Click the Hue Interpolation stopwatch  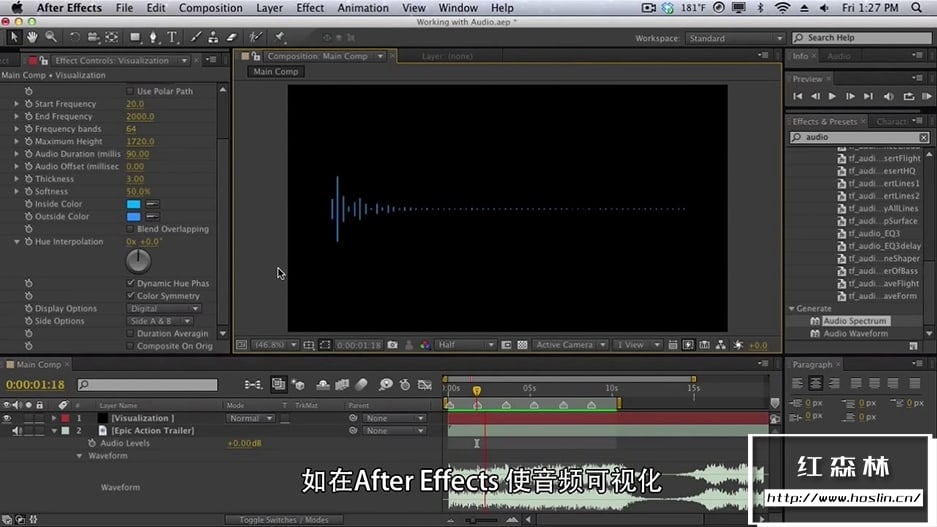(x=28, y=241)
